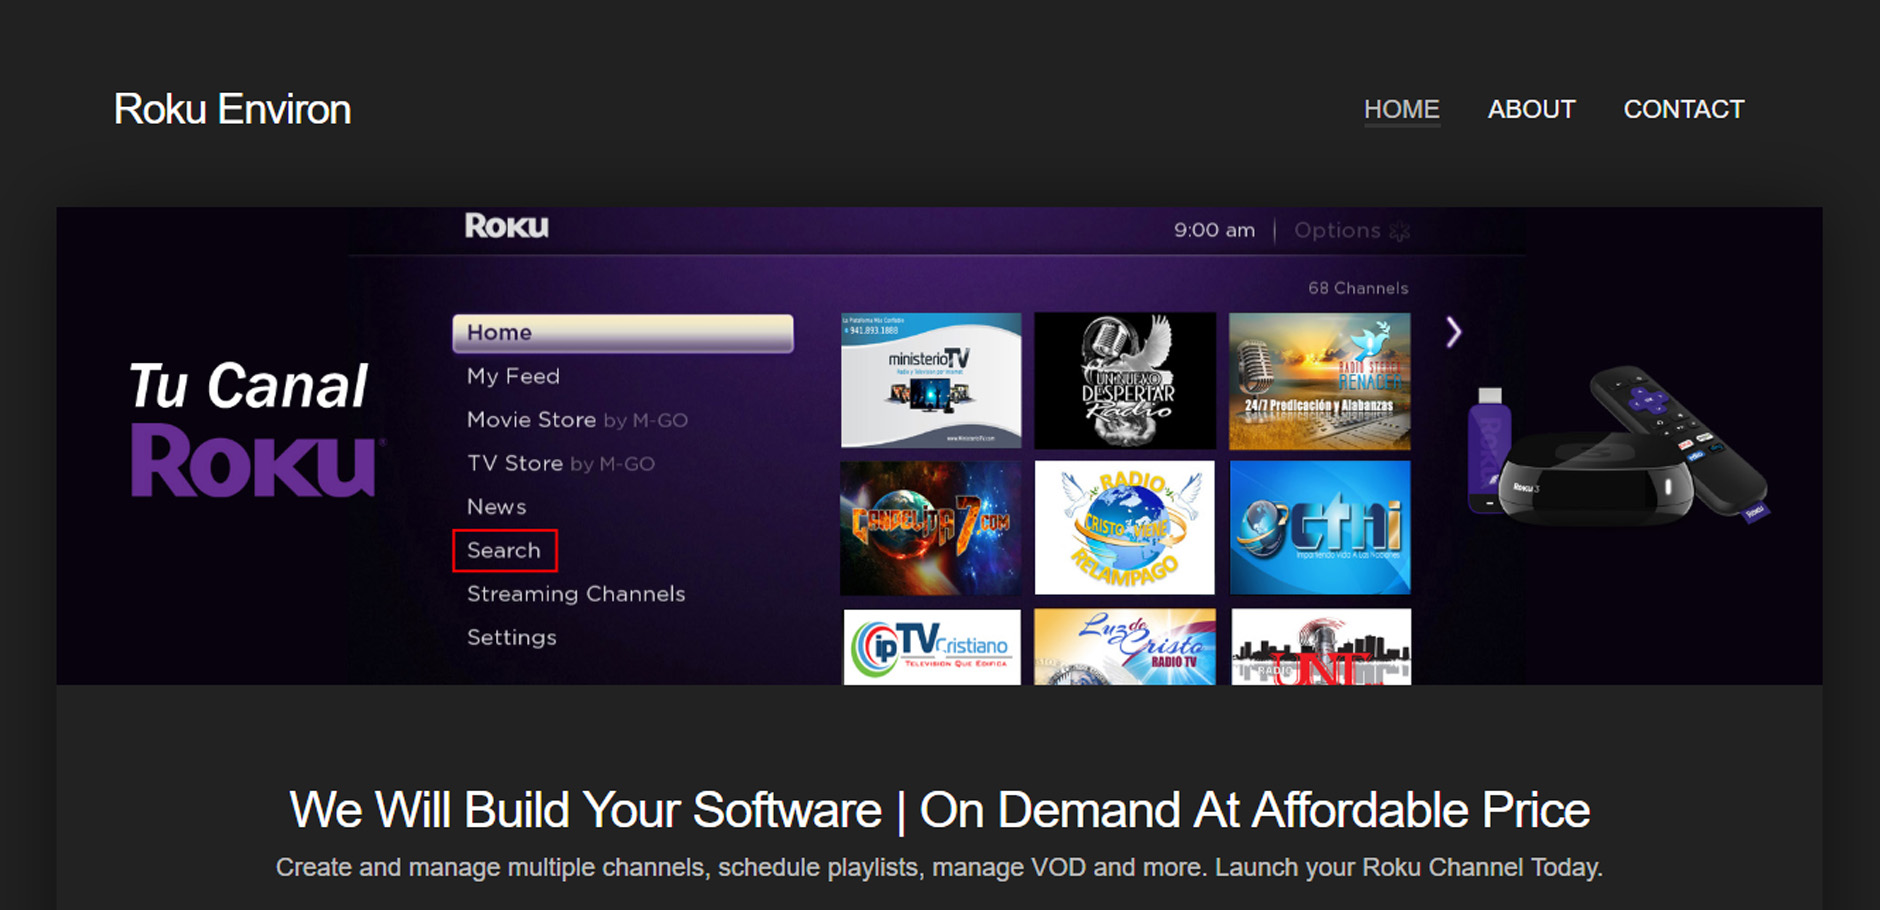Viewport: 1880px width, 910px height.
Task: Open the CTNI channel tile
Action: 1319,528
